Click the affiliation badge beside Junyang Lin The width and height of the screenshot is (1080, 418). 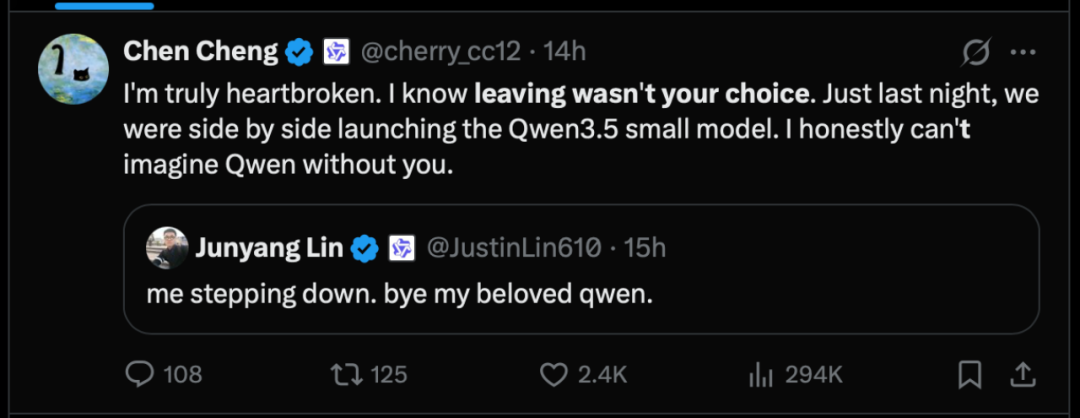pos(401,247)
